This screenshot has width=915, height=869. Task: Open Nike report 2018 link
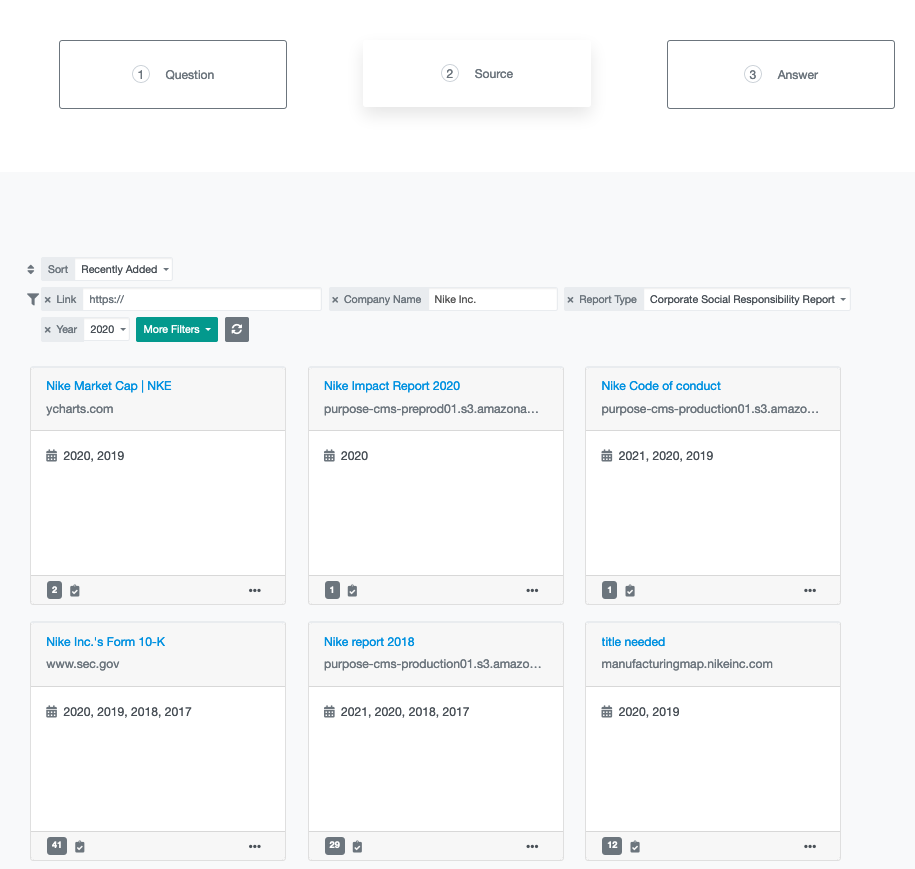369,642
